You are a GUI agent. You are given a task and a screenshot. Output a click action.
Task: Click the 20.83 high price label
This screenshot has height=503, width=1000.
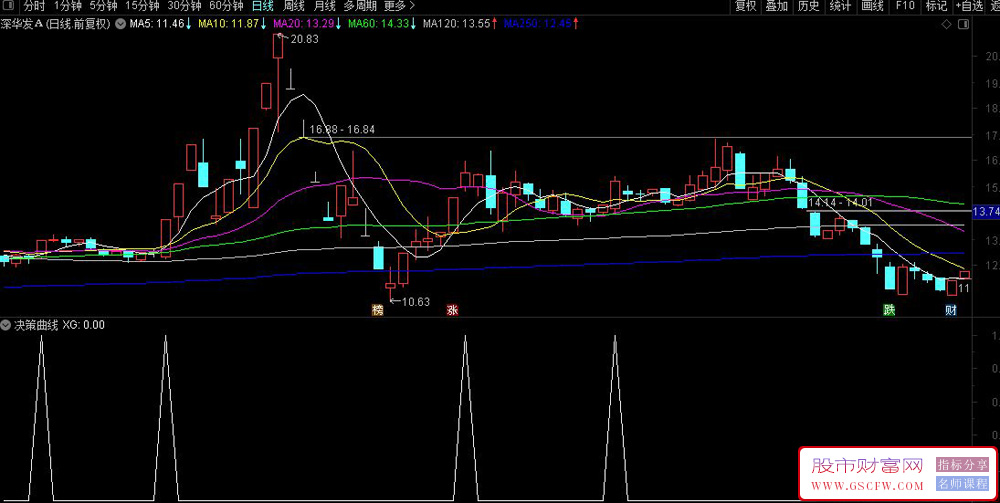click(304, 39)
